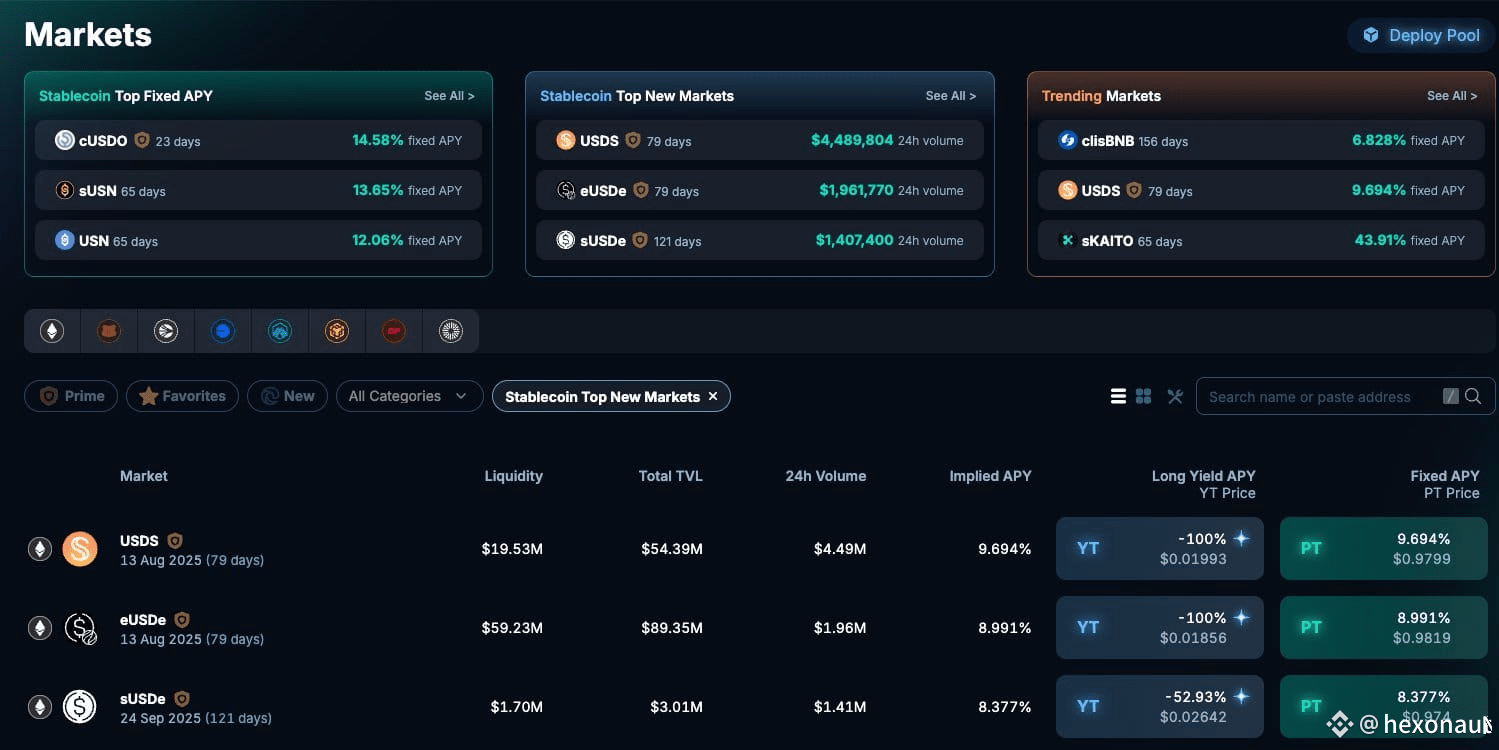Click the 24 Sep 2025 (121 days) maturity text
Screen dimensions: 1499x750
(196, 718)
